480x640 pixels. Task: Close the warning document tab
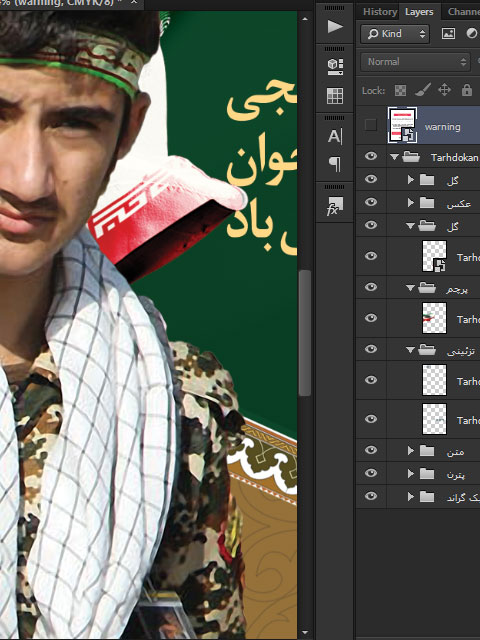click(x=134, y=2)
